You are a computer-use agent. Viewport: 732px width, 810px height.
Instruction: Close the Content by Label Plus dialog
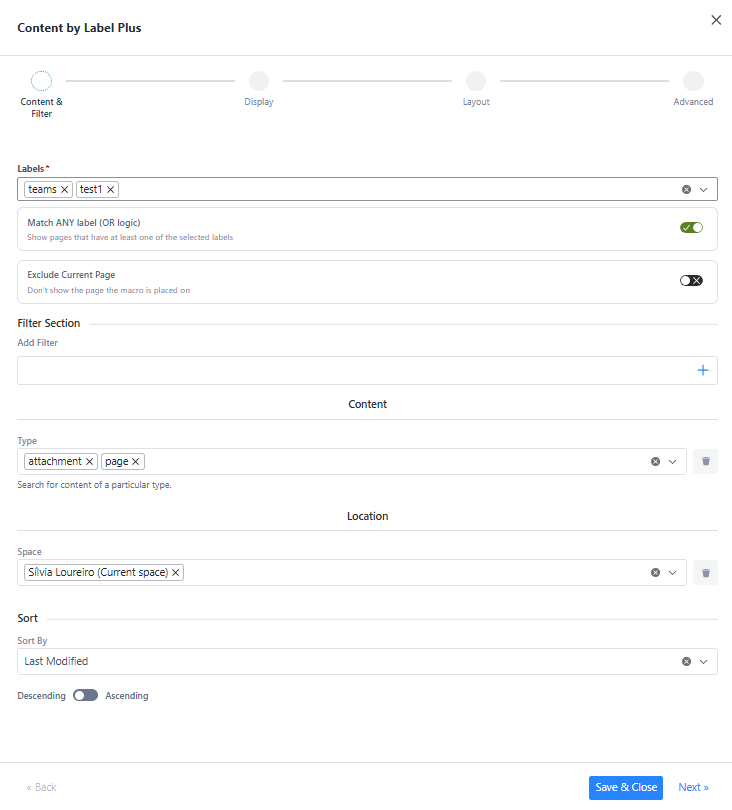click(715, 20)
